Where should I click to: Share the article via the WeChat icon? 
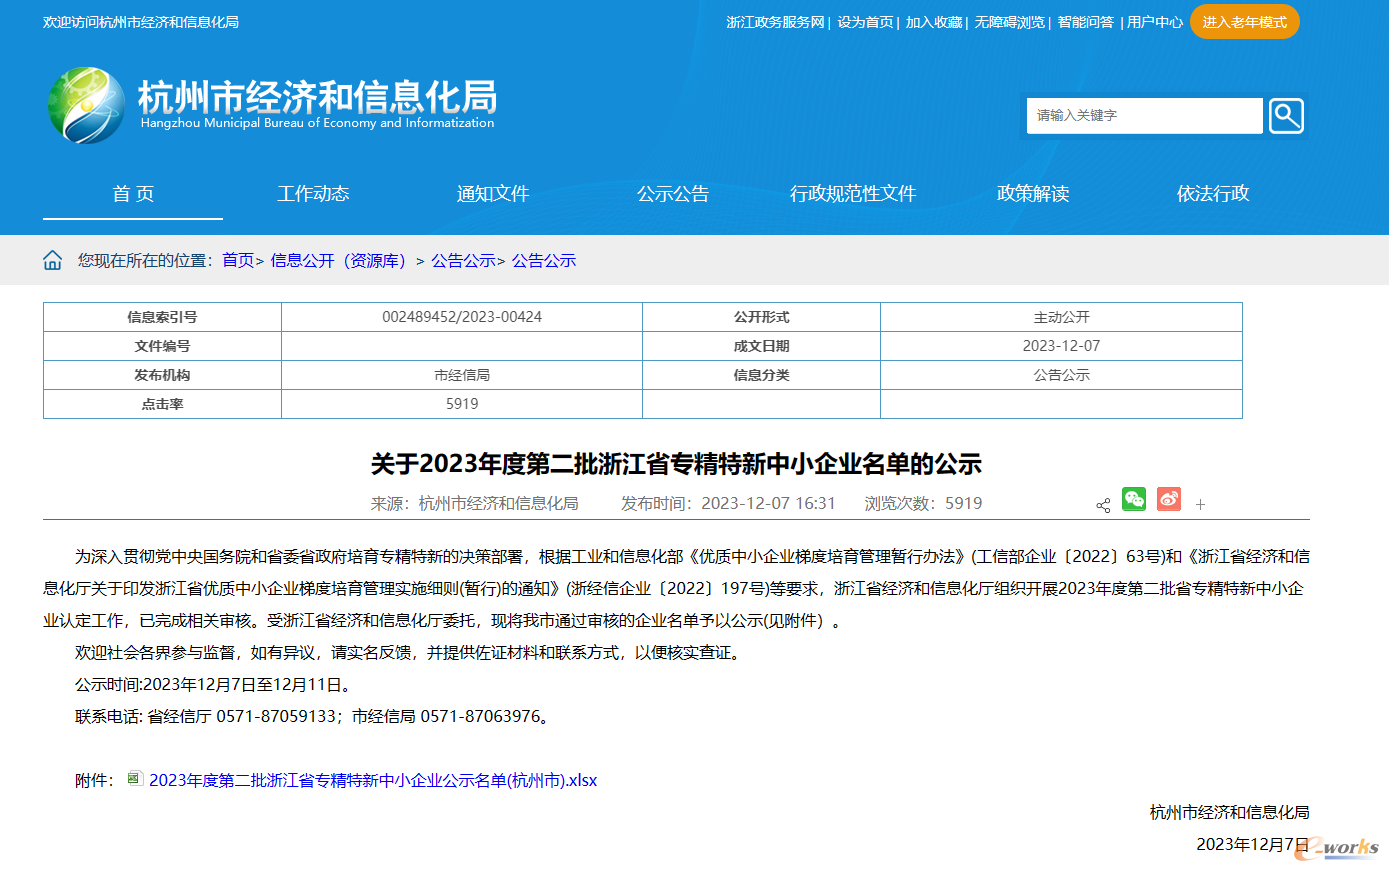point(1134,498)
